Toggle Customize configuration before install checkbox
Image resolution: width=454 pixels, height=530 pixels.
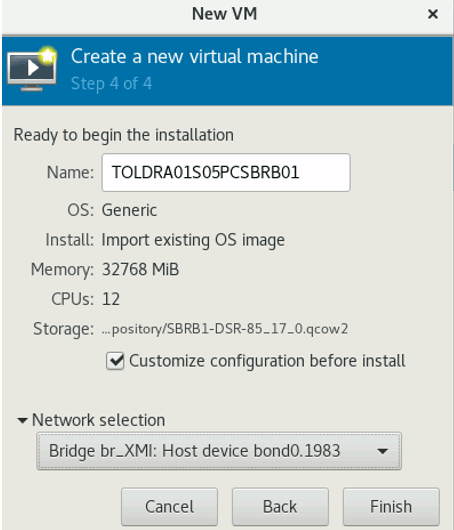pos(115,361)
